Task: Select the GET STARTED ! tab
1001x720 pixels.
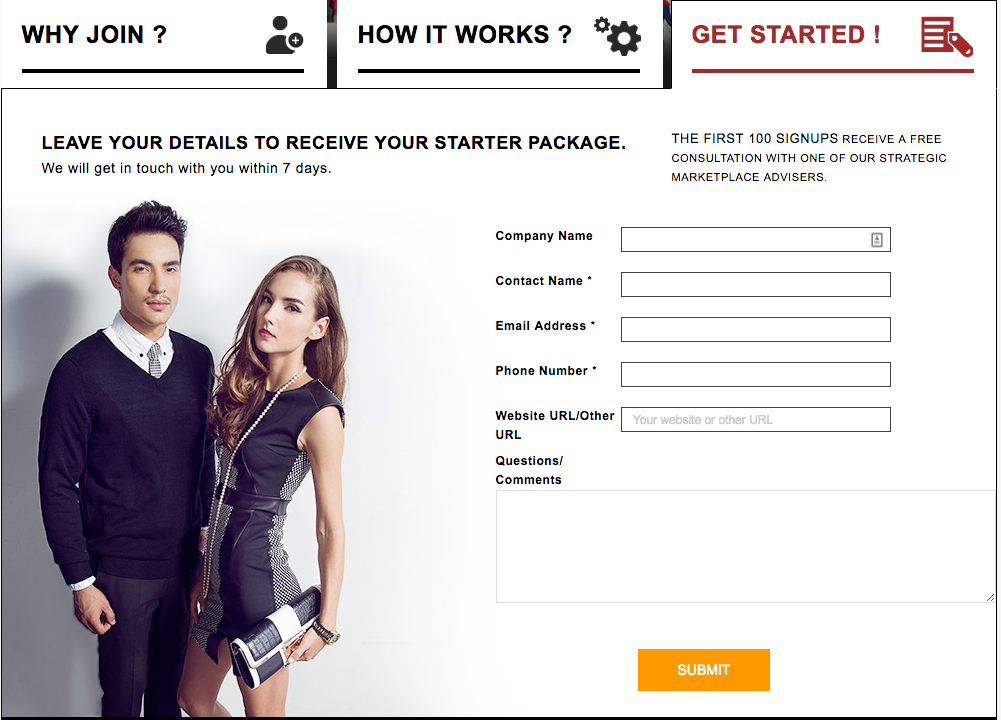Action: pos(832,44)
